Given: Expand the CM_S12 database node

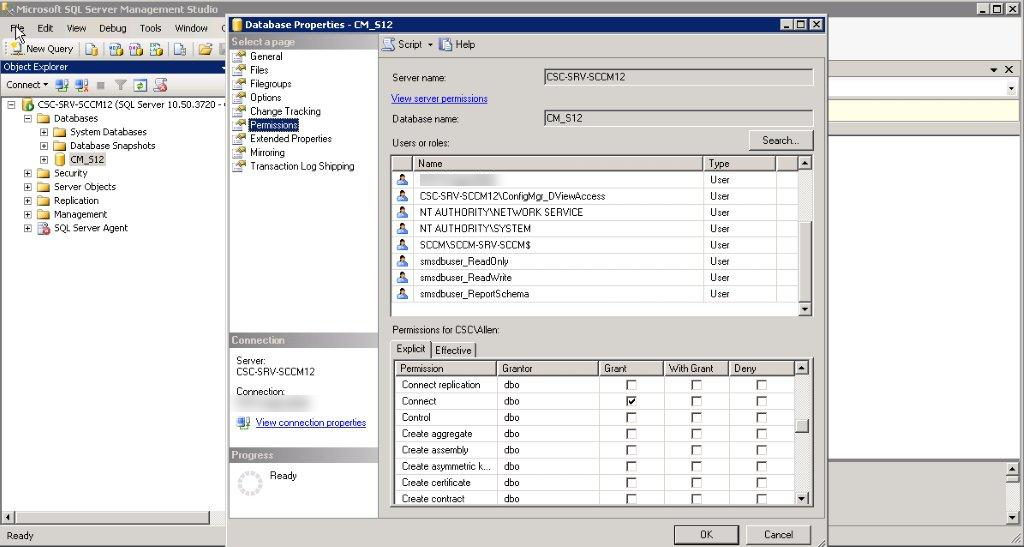Looking at the screenshot, I should [44, 159].
